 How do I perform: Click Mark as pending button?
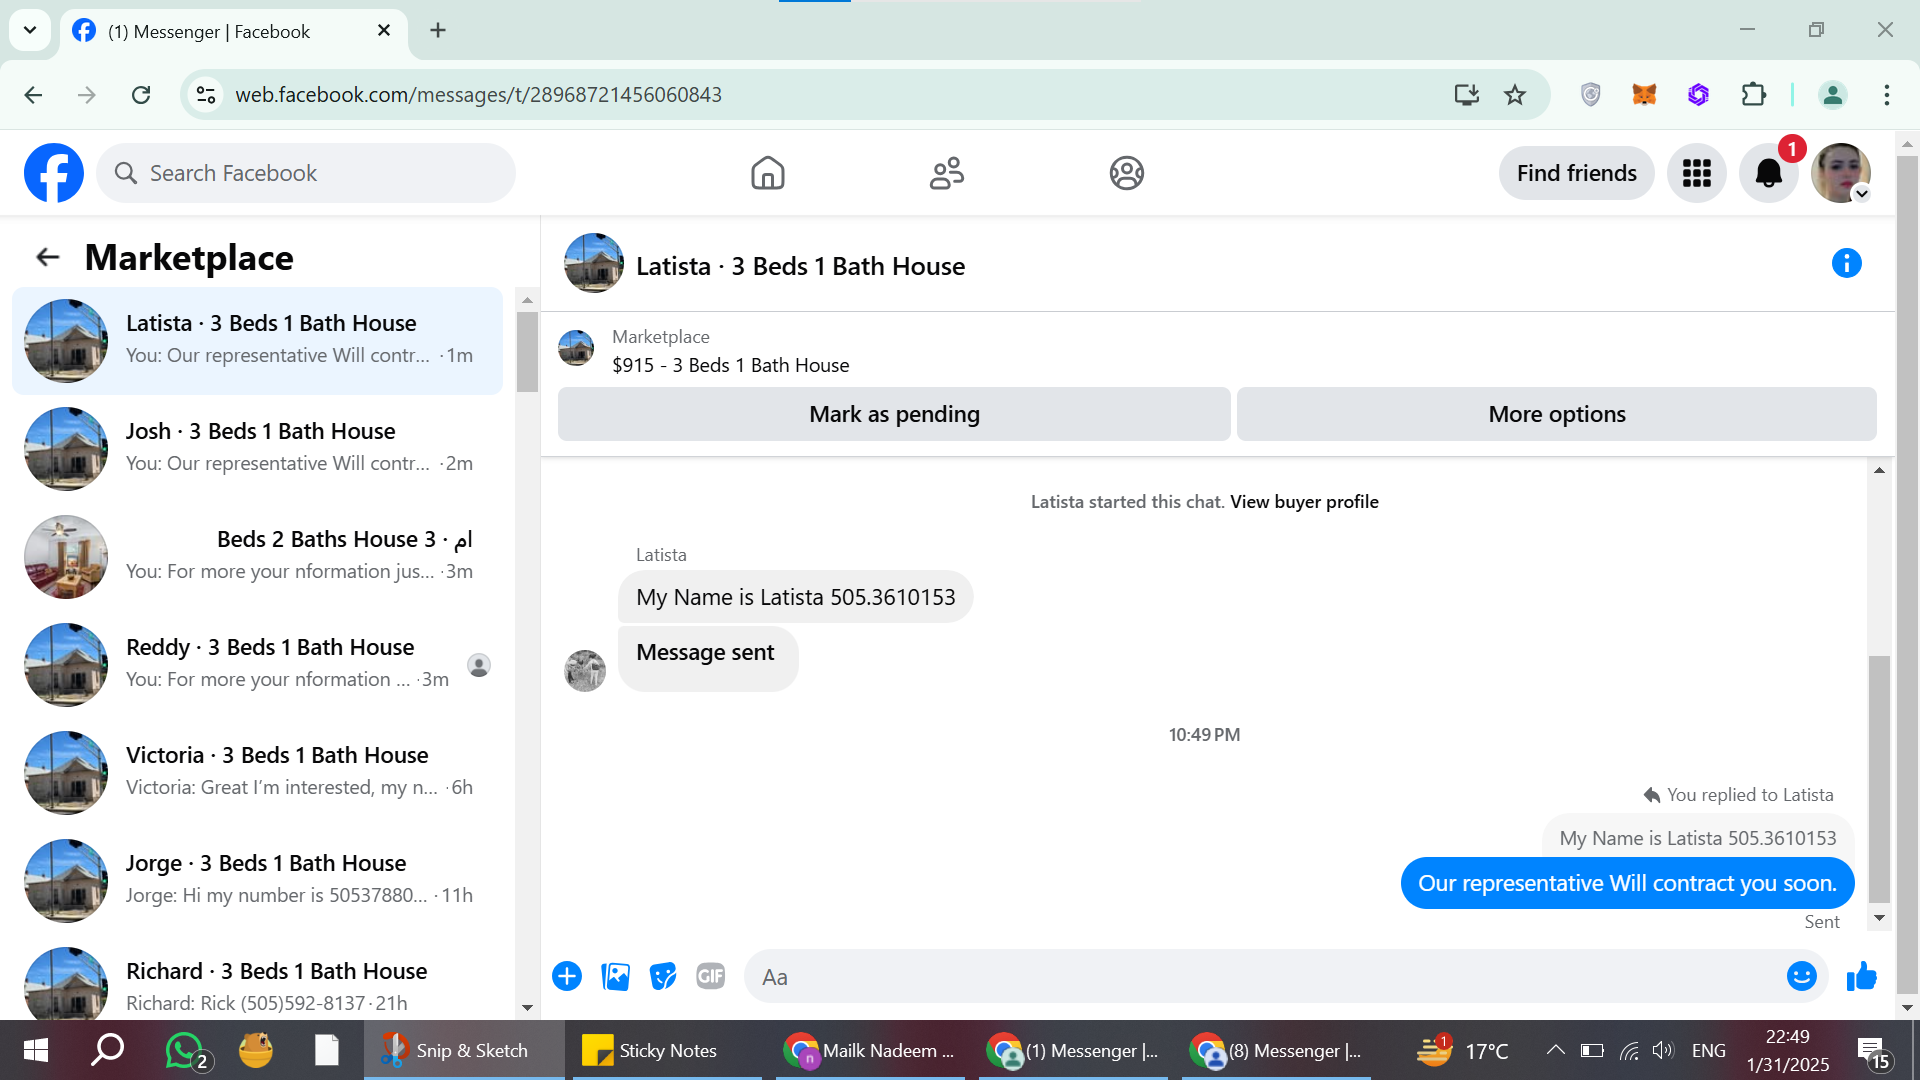pyautogui.click(x=894, y=414)
